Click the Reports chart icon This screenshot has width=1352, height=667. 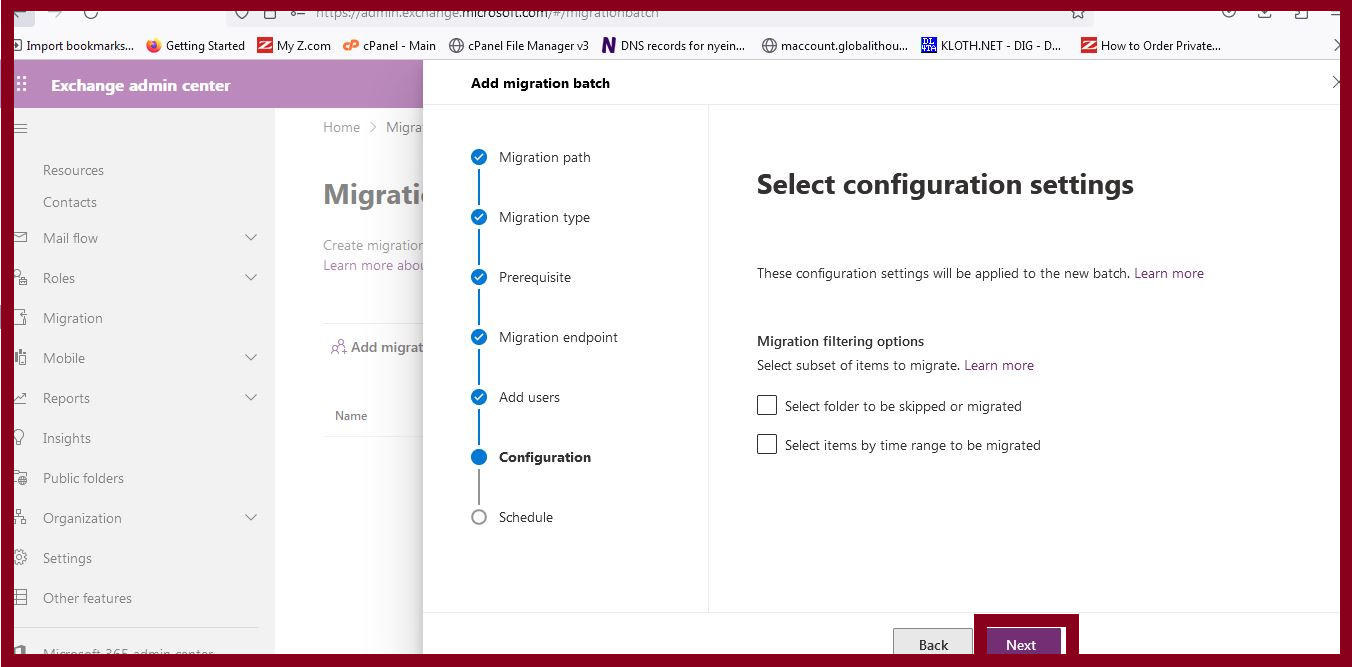(20, 398)
